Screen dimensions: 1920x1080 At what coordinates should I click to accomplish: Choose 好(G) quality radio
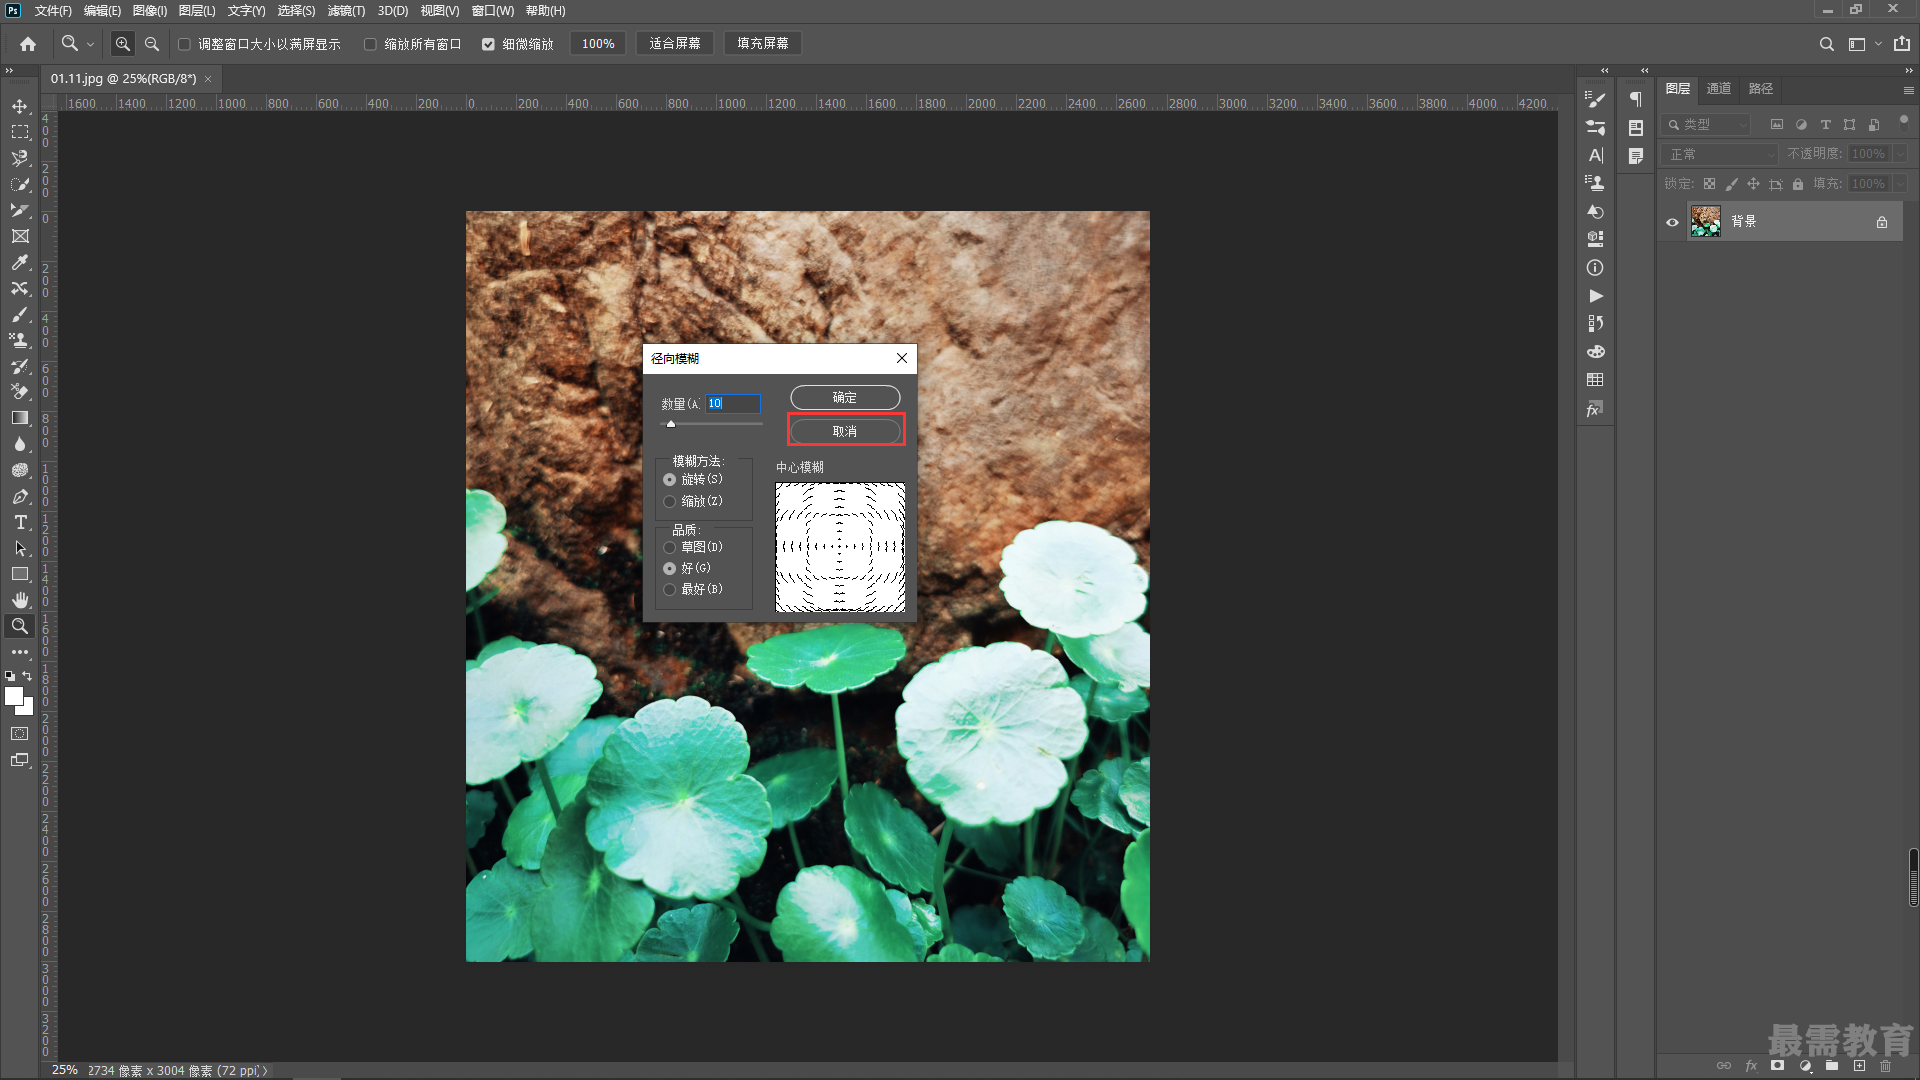click(x=669, y=568)
